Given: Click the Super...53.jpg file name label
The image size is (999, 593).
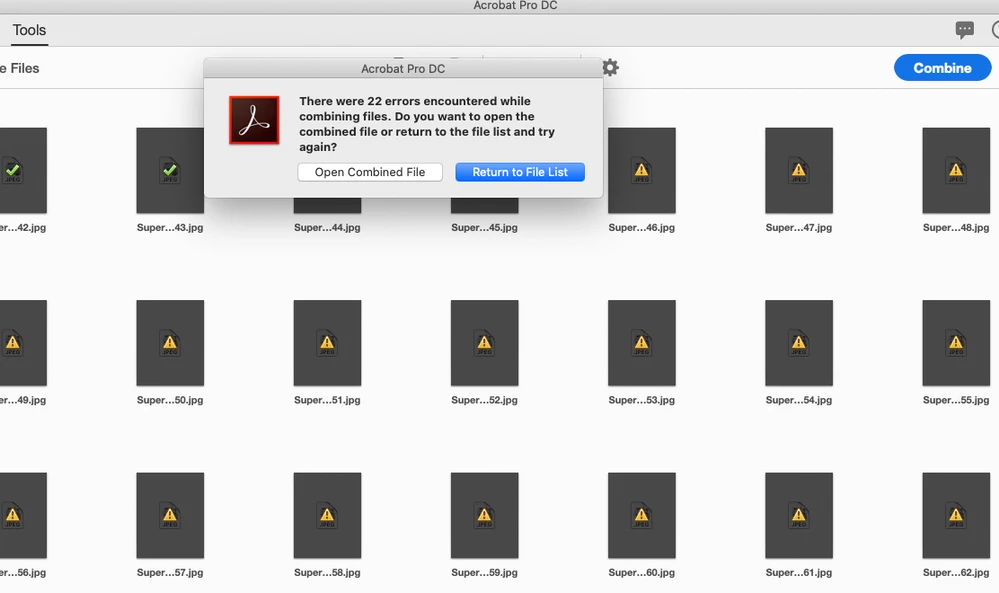Looking at the screenshot, I should [x=642, y=400].
